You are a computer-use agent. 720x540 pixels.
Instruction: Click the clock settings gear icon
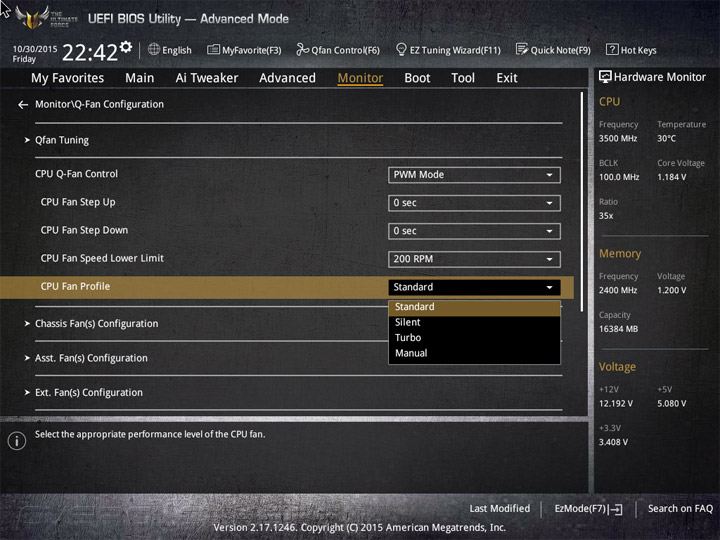coord(126,46)
